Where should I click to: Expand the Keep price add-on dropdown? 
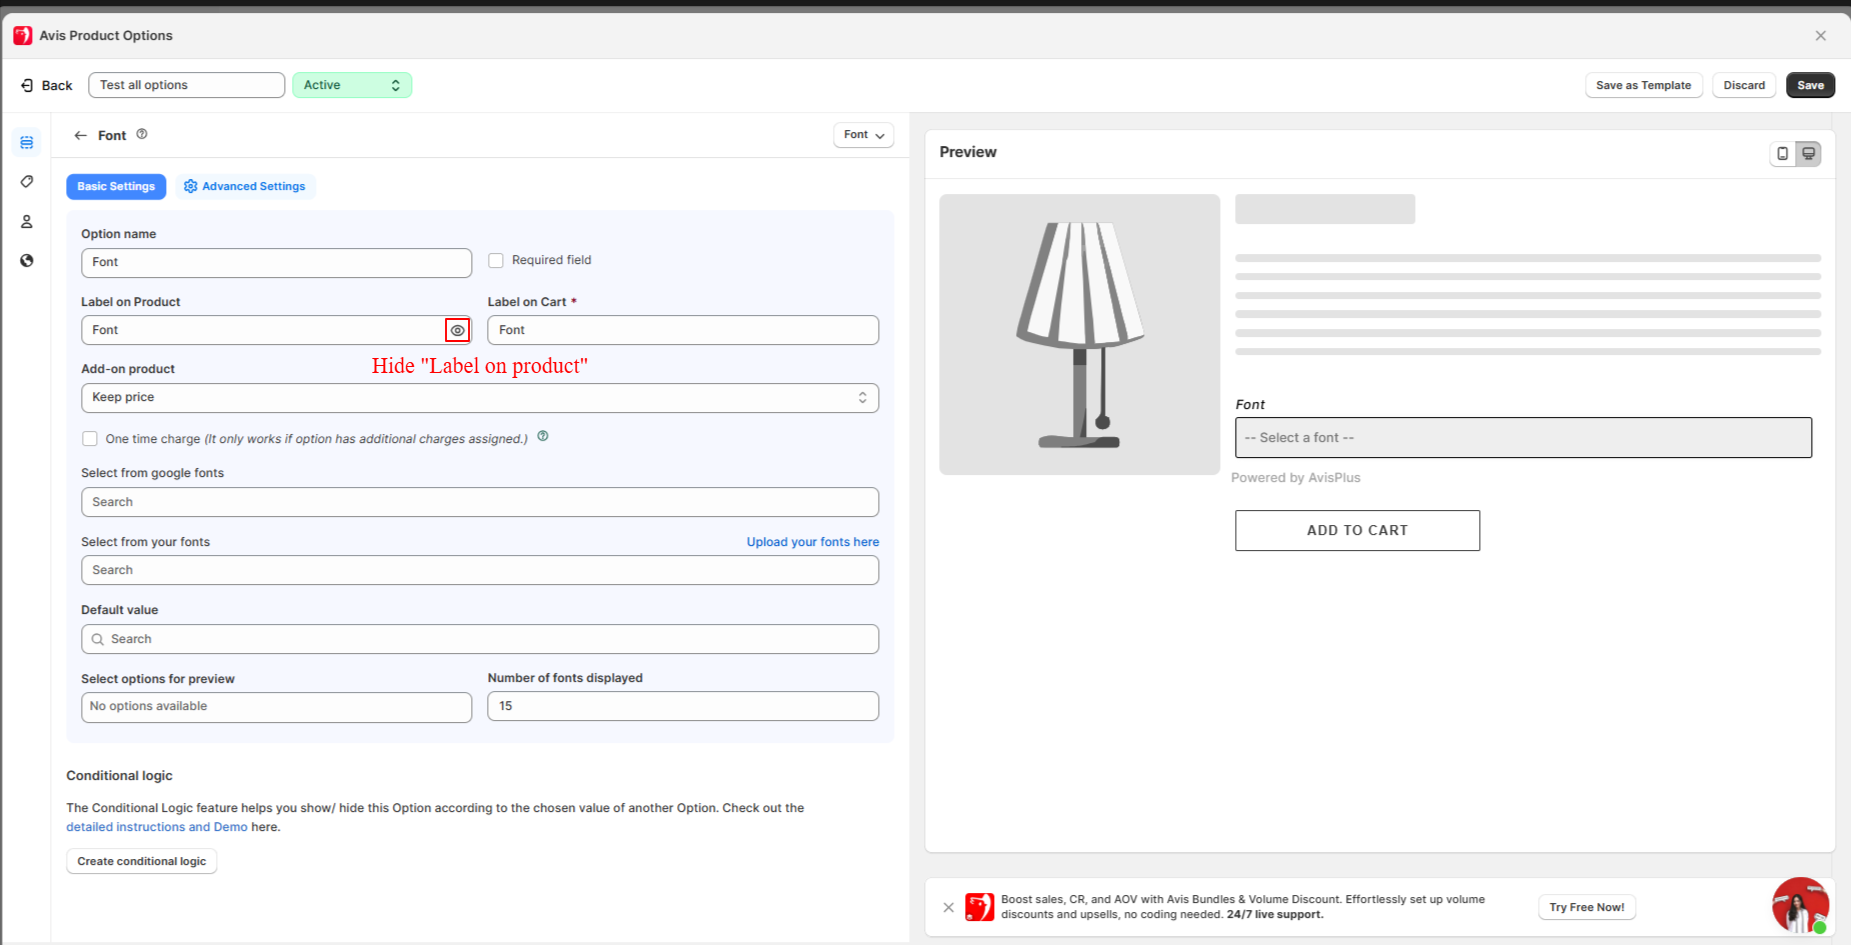pyautogui.click(x=479, y=398)
